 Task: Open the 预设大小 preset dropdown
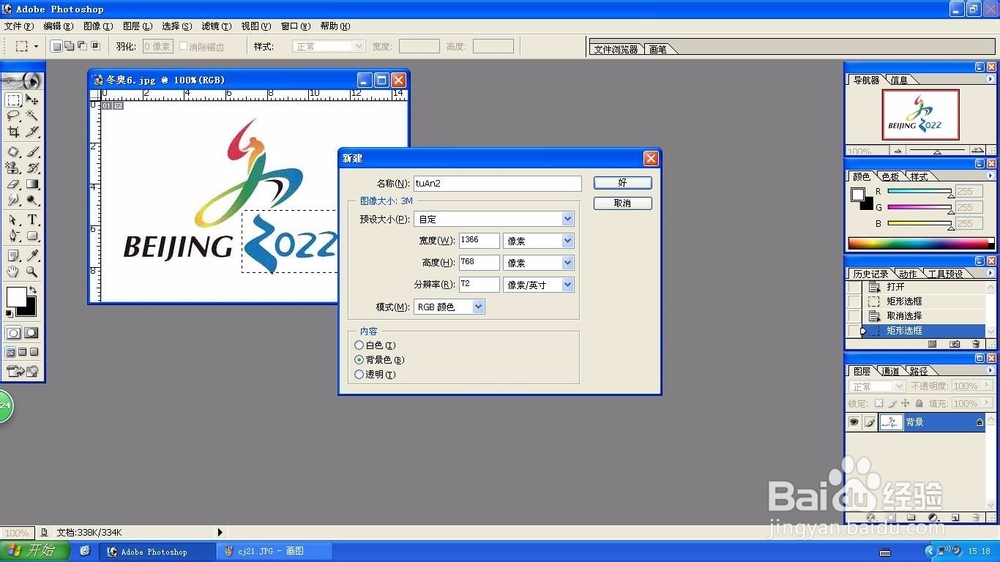coord(567,219)
